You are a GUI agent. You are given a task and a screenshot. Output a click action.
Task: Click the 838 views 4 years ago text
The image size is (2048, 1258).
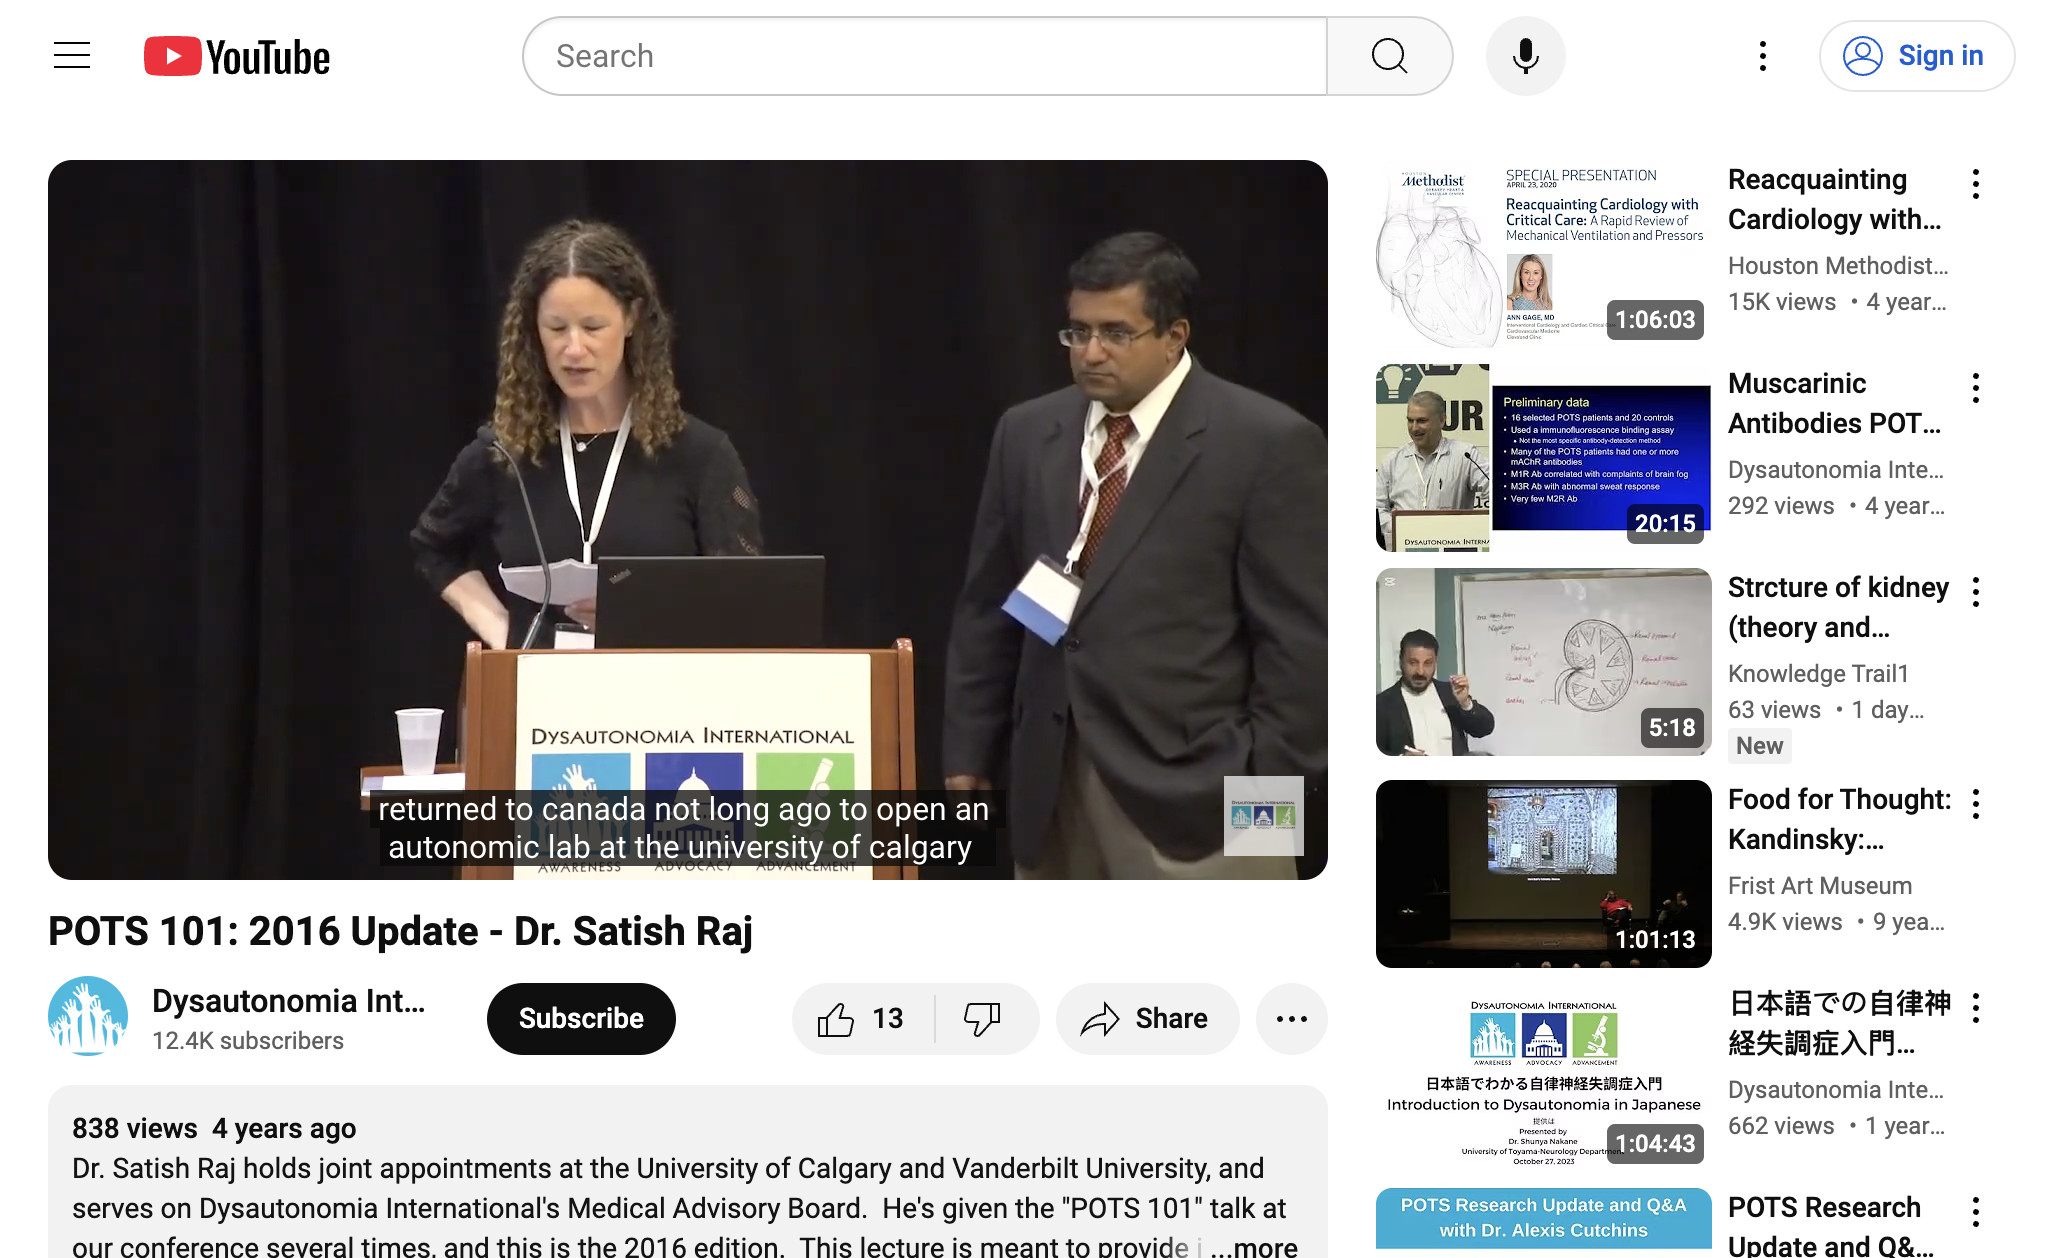pyautogui.click(x=214, y=1128)
